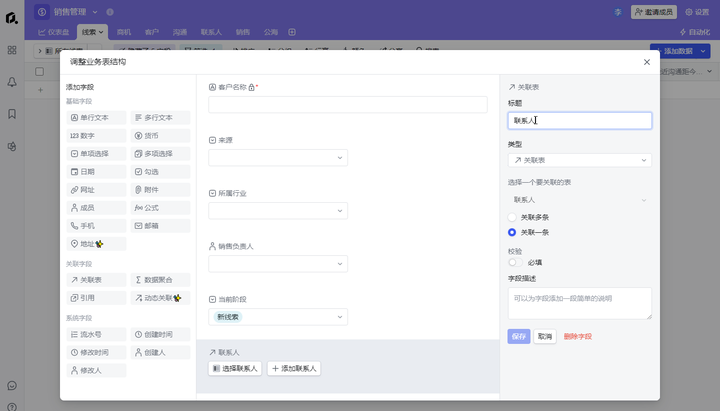
Task: Click the 取消 button
Action: pyautogui.click(x=545, y=337)
